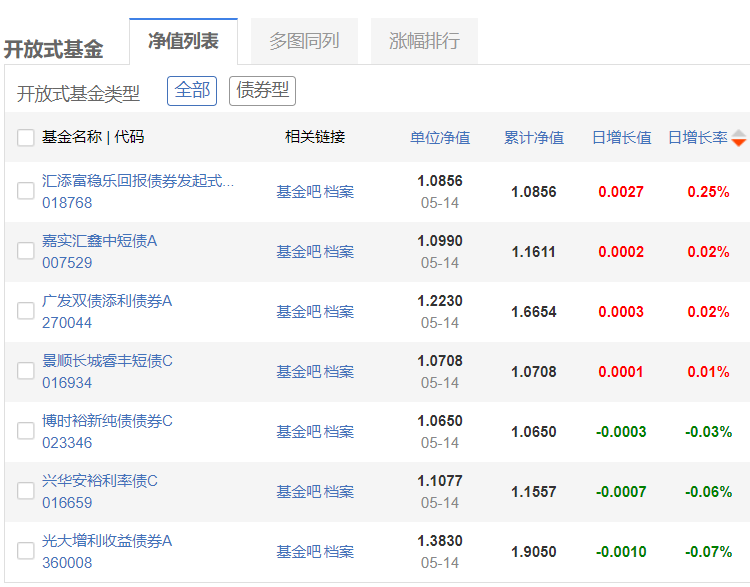The image size is (750, 587).
Task: Sort by 累计净值 column header
Action: pos(534,138)
